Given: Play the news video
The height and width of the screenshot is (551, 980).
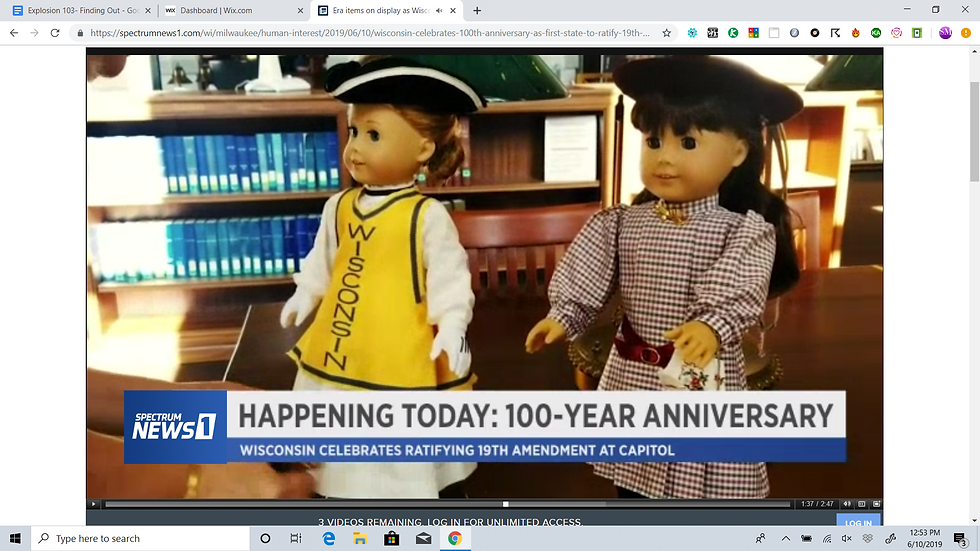Looking at the screenshot, I should pyautogui.click(x=94, y=504).
